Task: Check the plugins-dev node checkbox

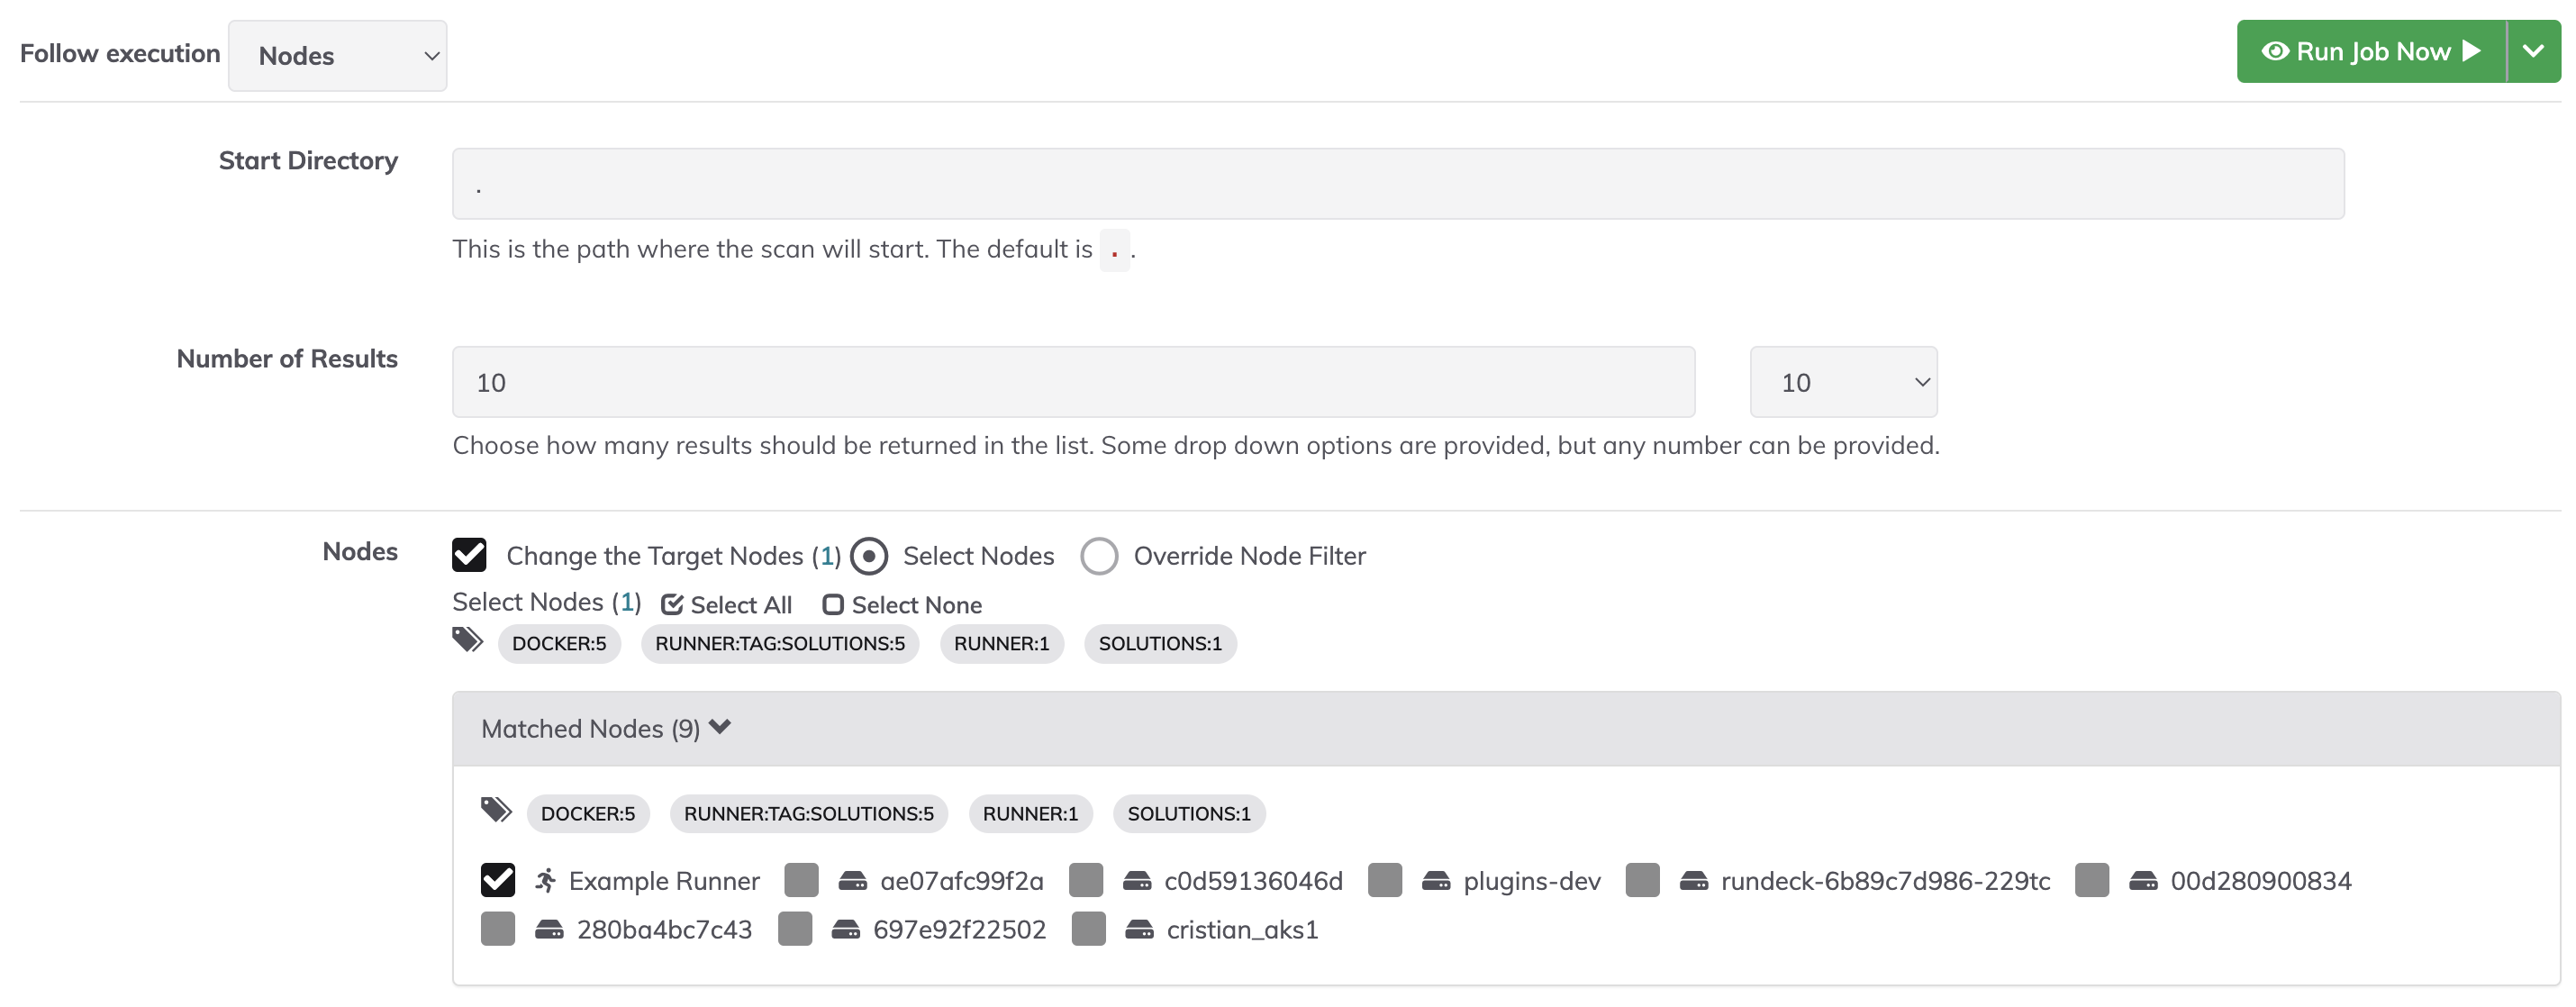Action: coord(1385,880)
